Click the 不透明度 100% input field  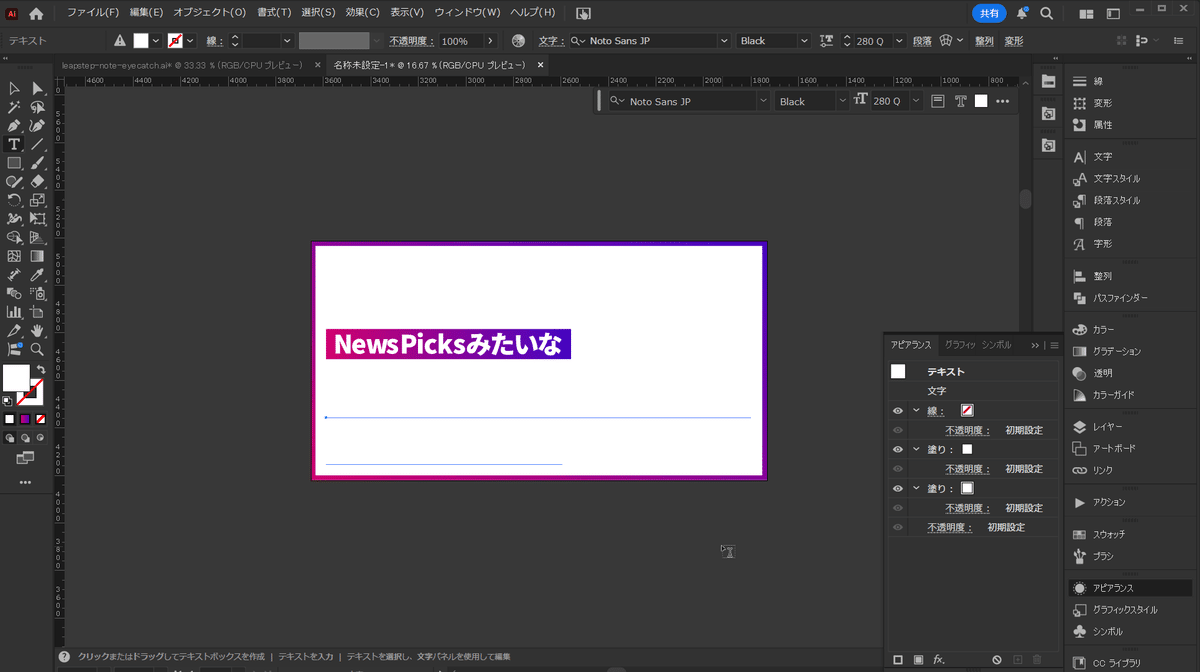coord(458,41)
